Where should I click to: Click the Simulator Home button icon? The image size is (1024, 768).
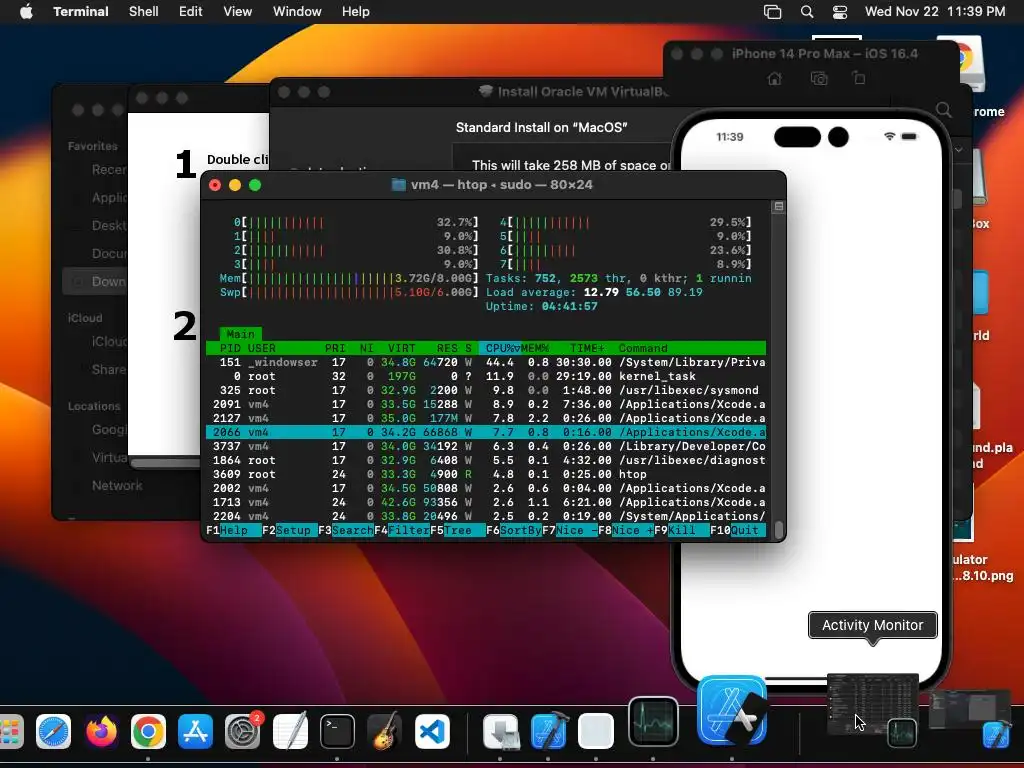pyautogui.click(x=775, y=79)
